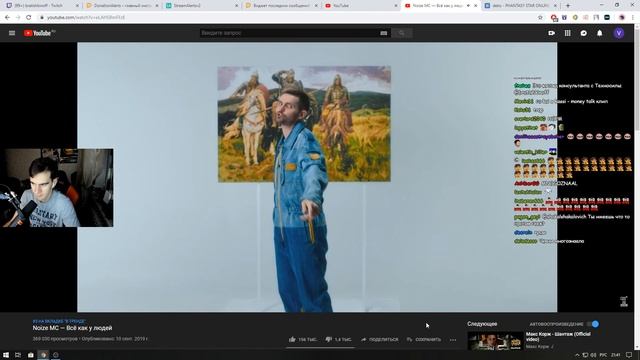Viewport: 640px width, 360px height.
Task: Mute the Noize MC tab audio icon
Action: click(468, 6)
